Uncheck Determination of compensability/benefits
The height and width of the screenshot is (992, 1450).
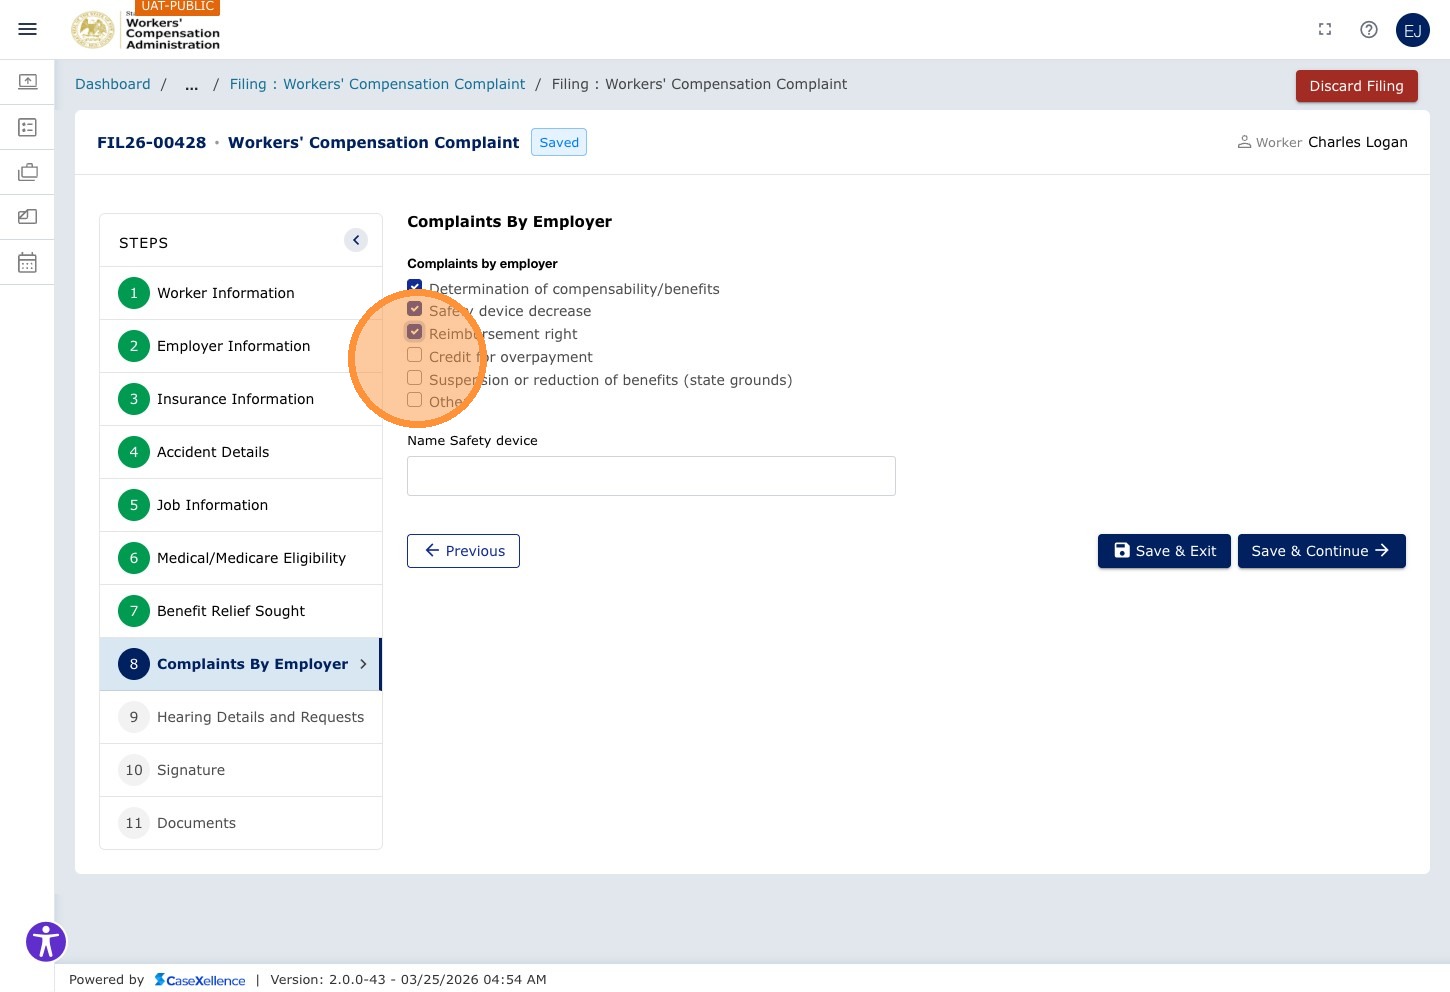(414, 287)
